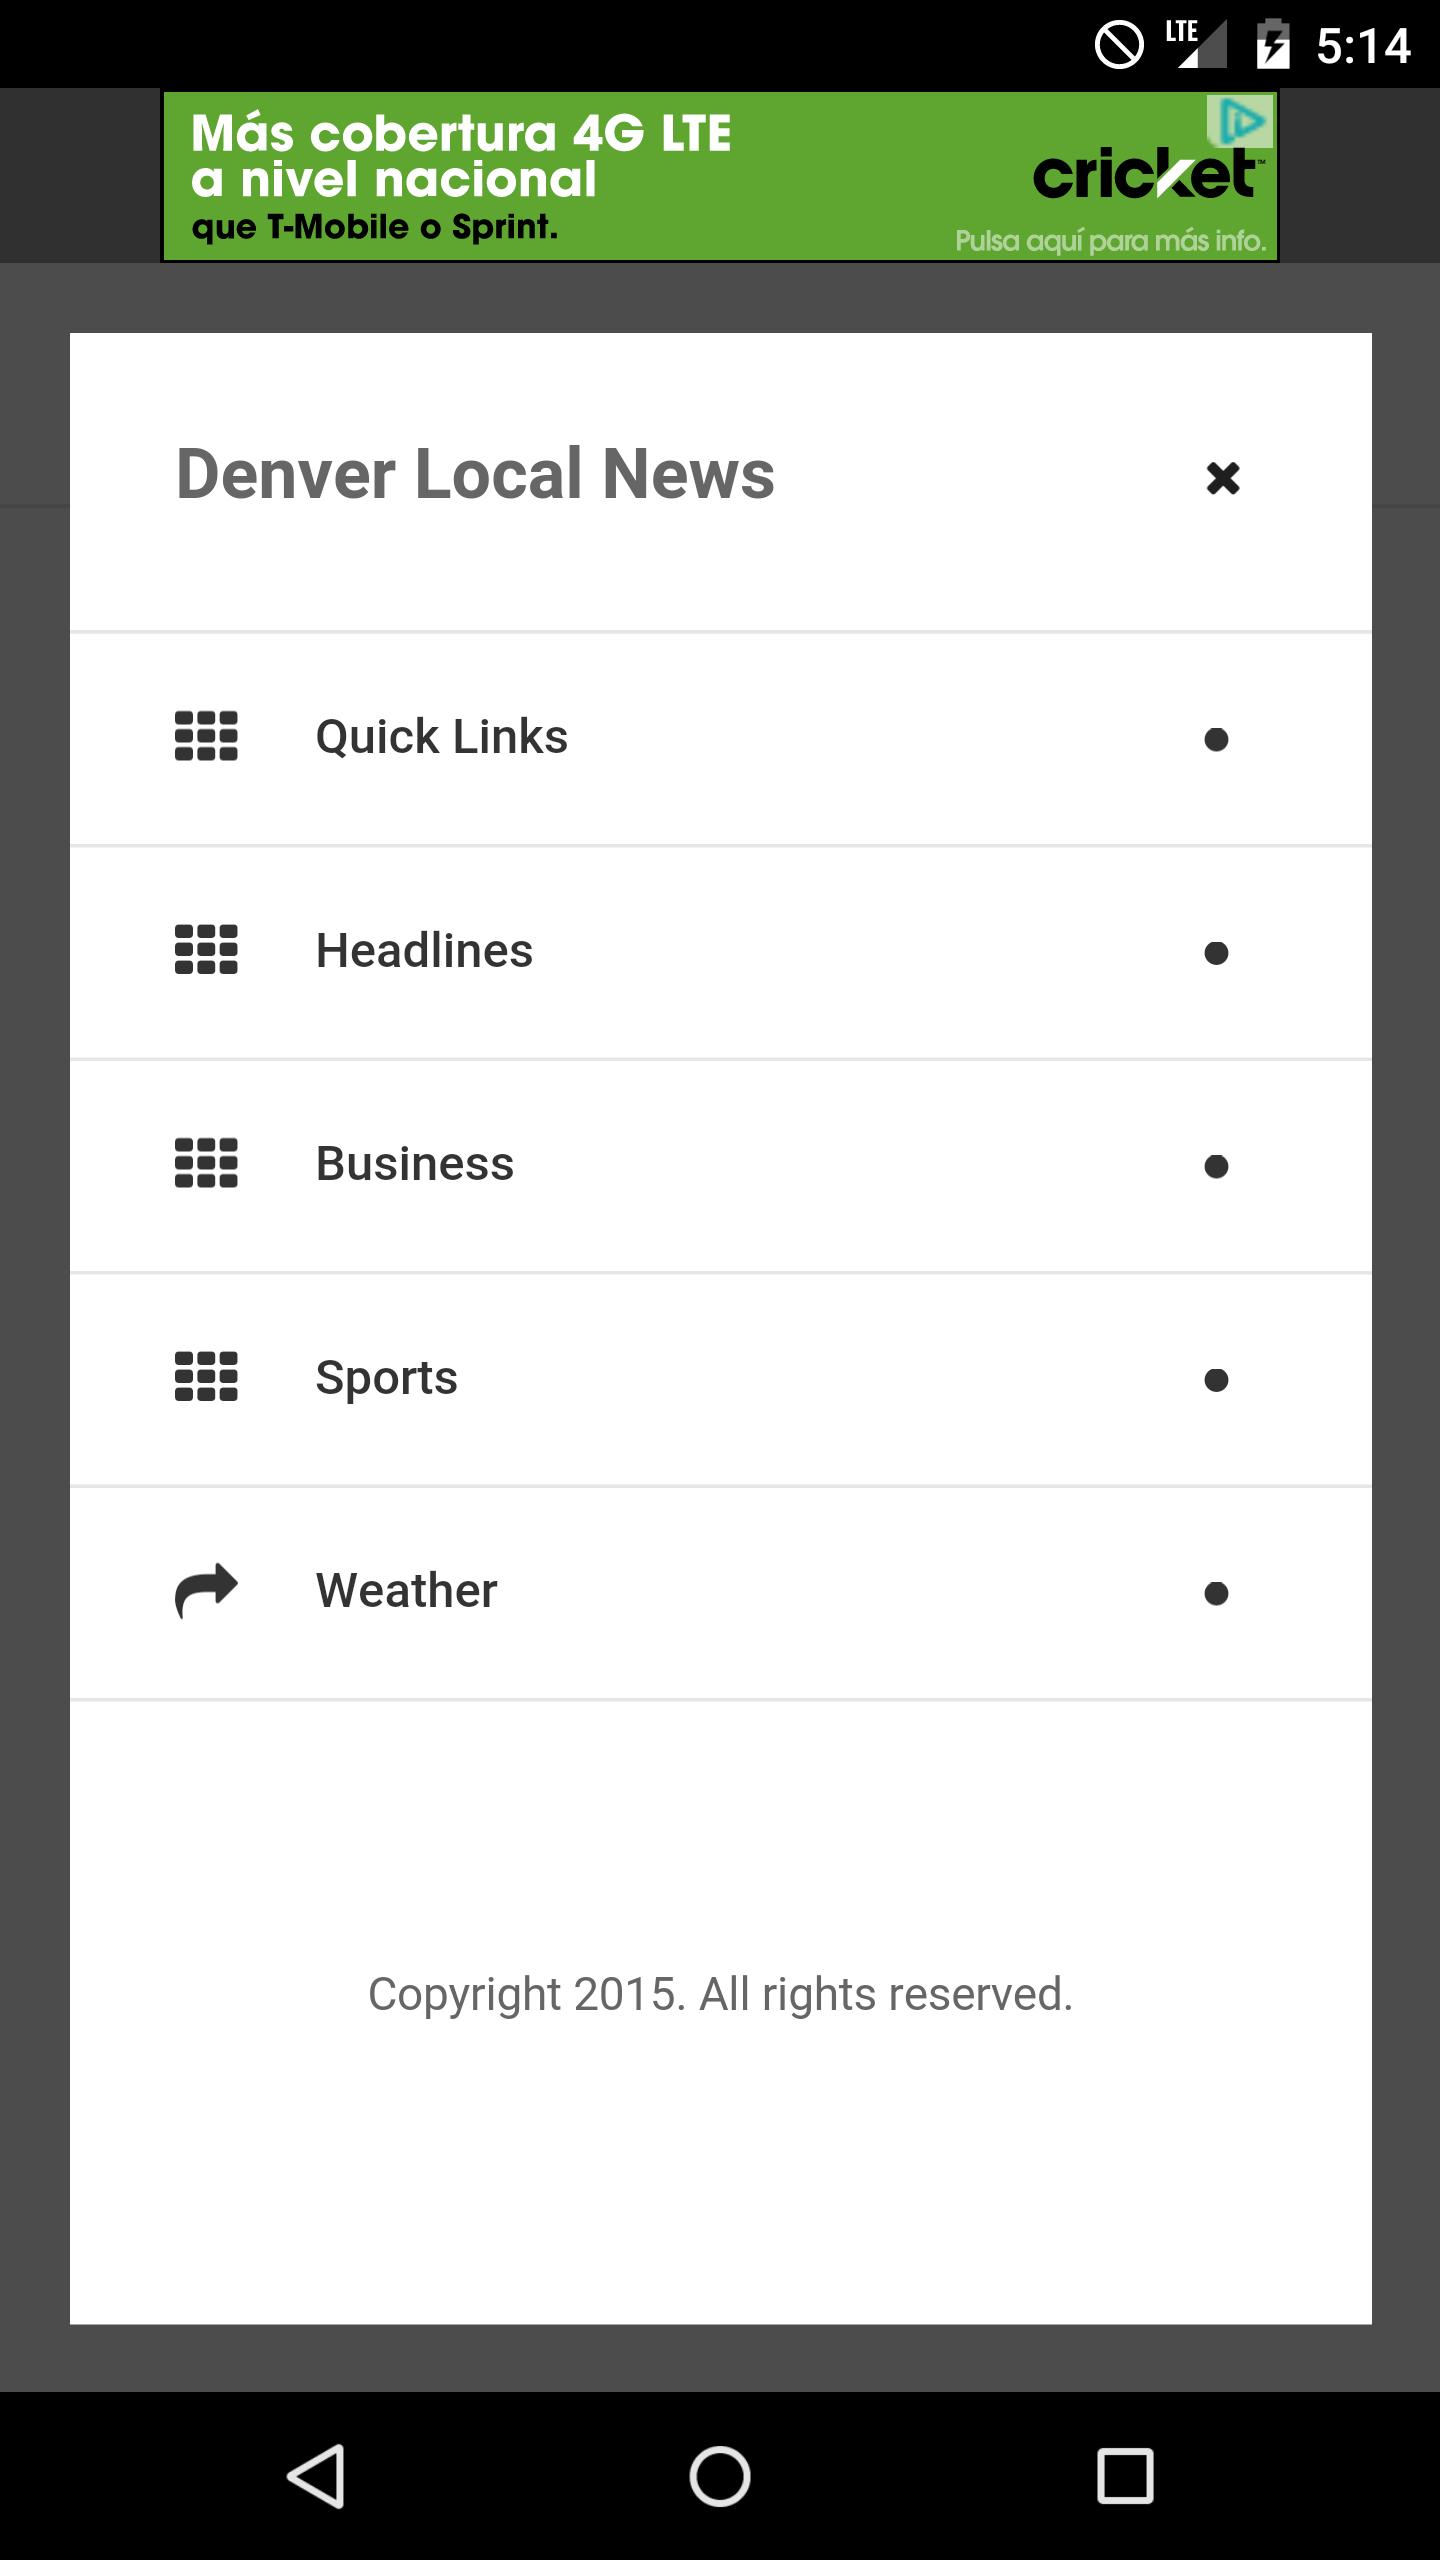Open the Quick Links menu item
Image resolution: width=1440 pixels, height=2560 pixels.
[442, 737]
